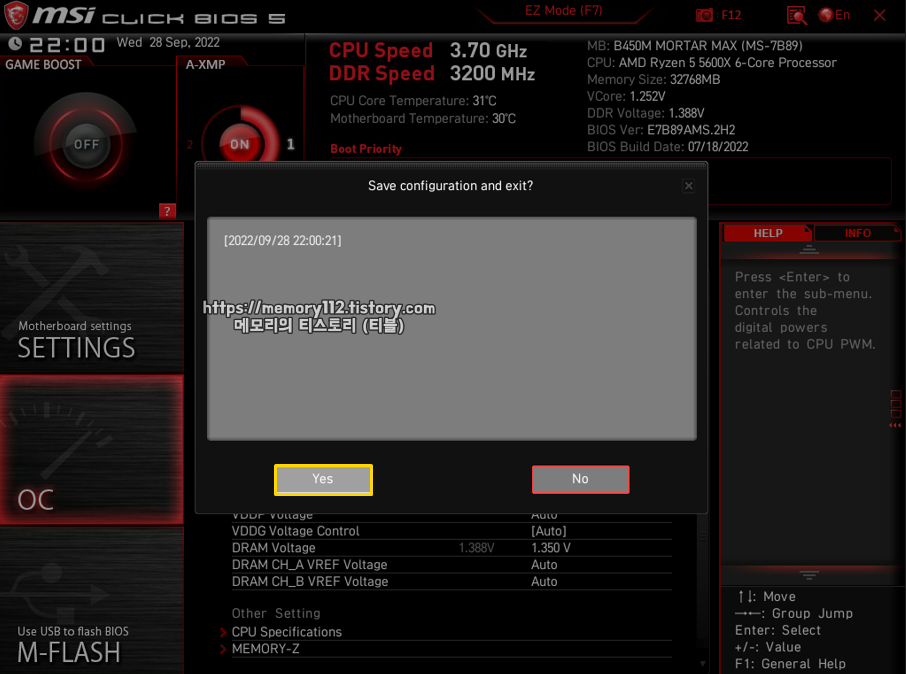This screenshot has width=906, height=674.
Task: Switch to the HELP tab
Action: tap(767, 233)
